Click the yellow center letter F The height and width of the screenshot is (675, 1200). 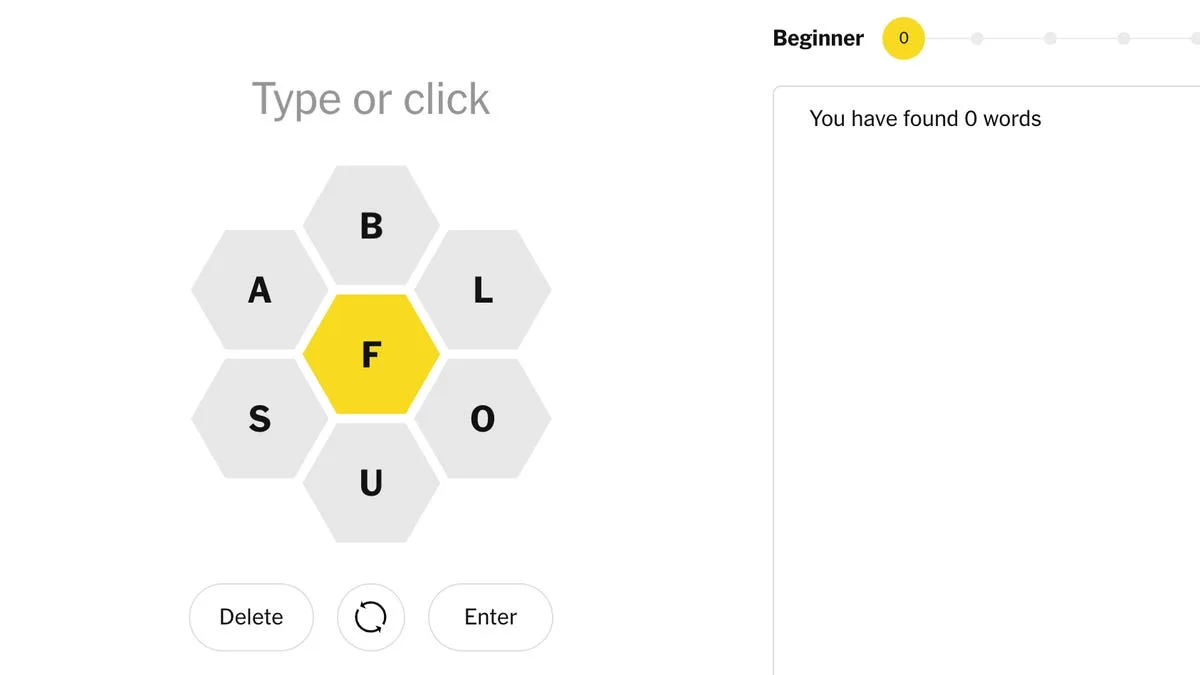371,353
